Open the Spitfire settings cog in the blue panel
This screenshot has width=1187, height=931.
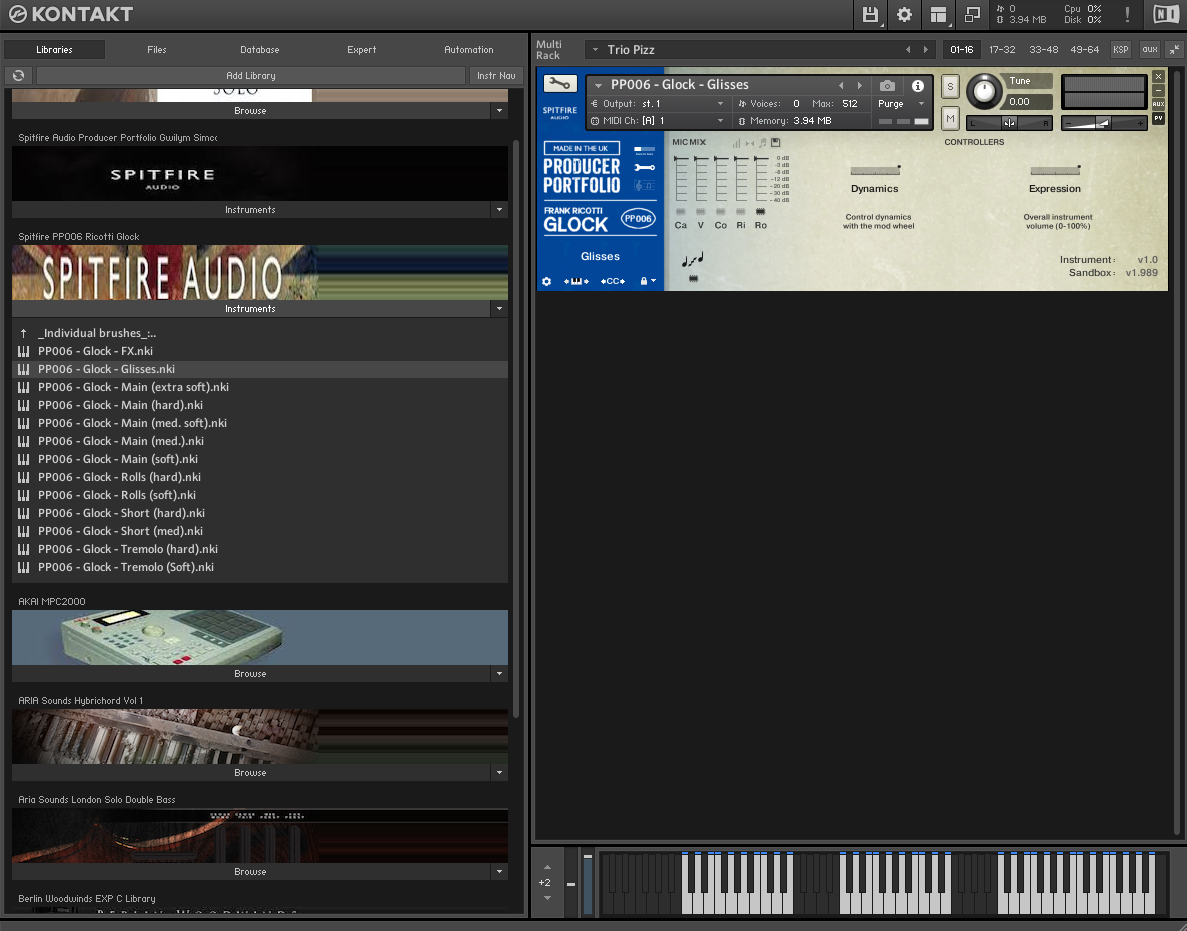[547, 282]
